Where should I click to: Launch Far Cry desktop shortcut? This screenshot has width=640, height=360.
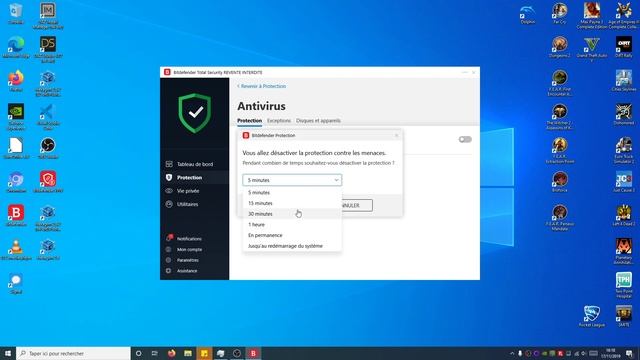[x=560, y=13]
